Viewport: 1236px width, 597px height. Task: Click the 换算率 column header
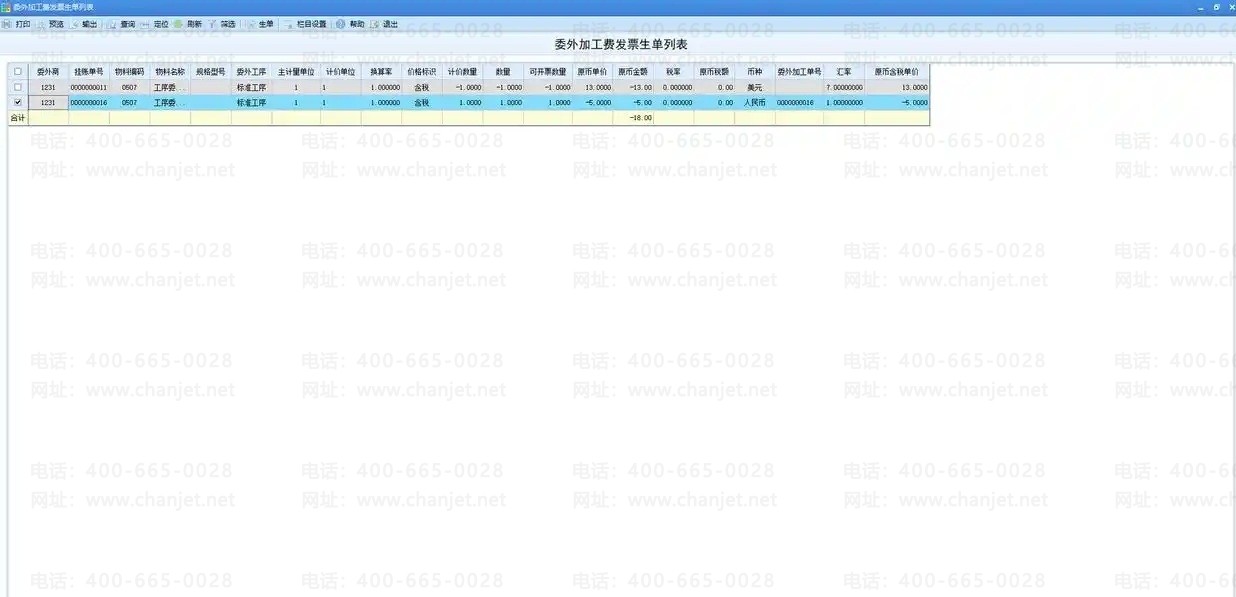[x=381, y=72]
